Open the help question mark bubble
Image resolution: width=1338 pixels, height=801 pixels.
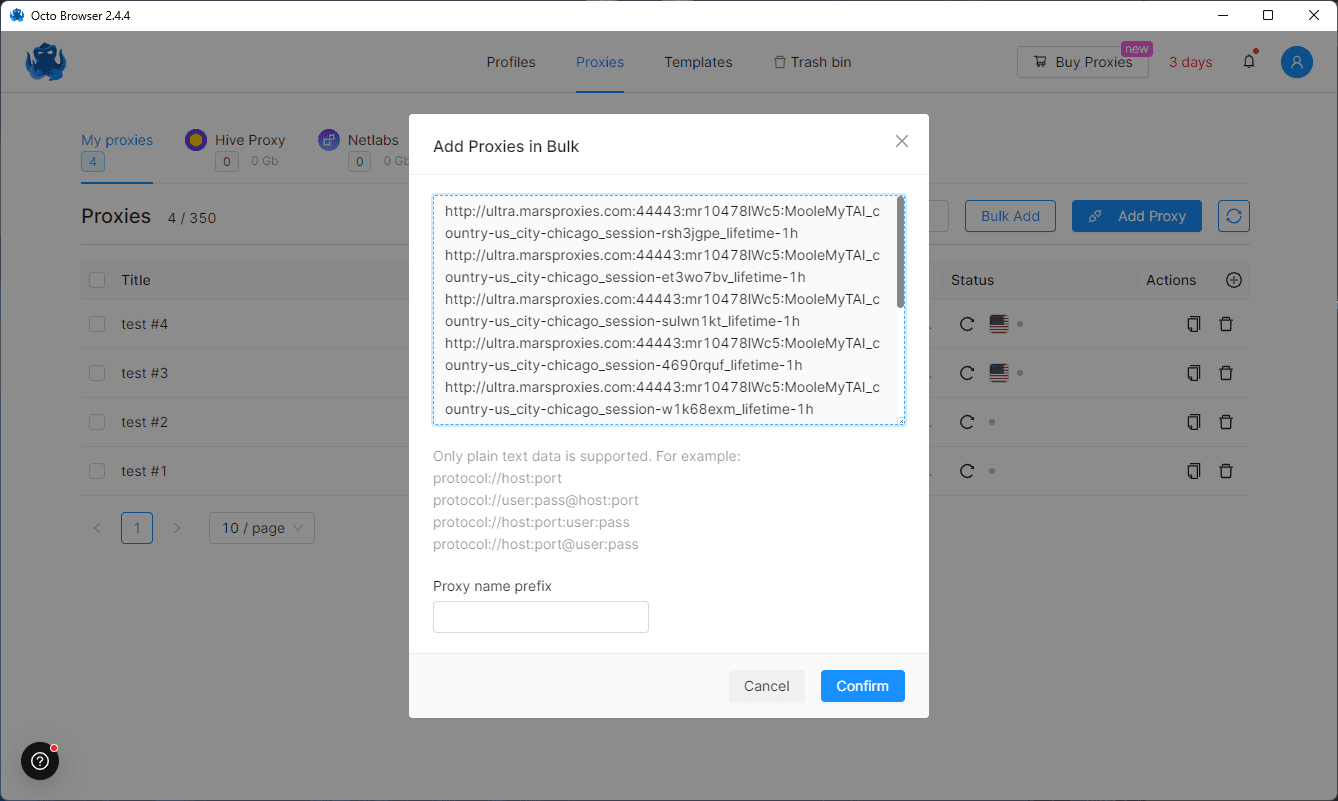click(x=40, y=761)
